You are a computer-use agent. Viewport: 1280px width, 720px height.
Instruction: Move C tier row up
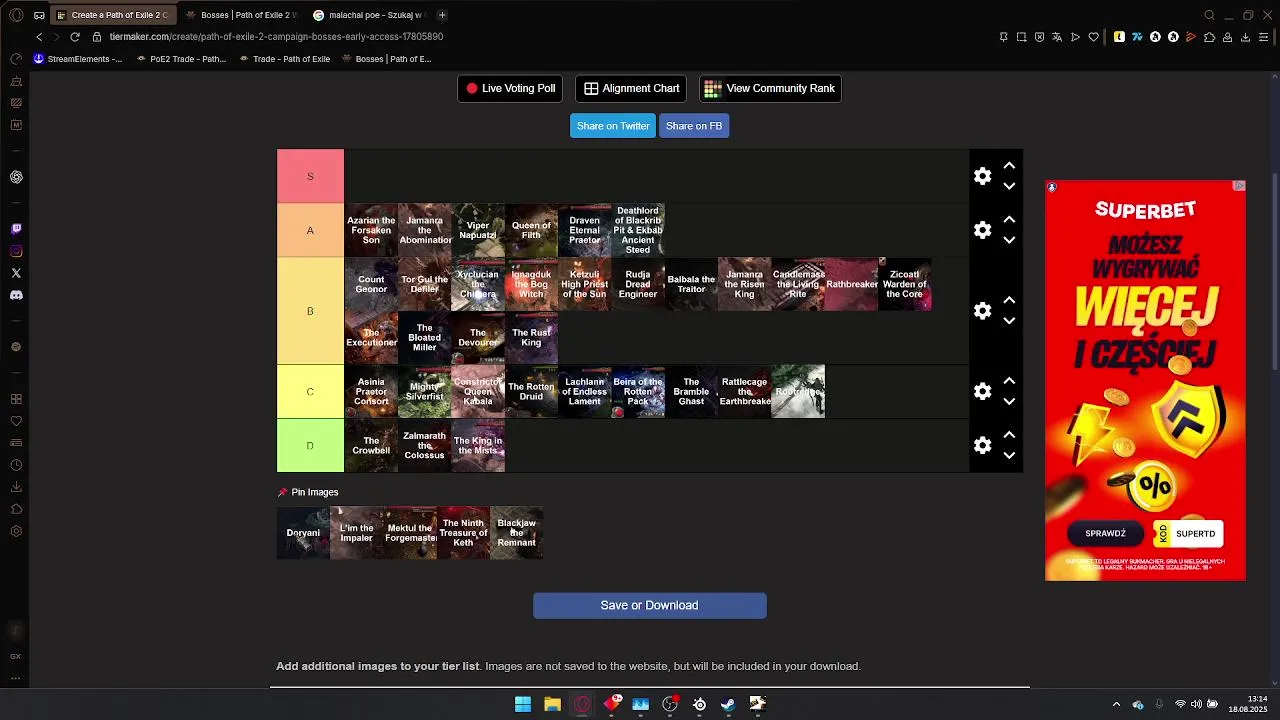1009,381
